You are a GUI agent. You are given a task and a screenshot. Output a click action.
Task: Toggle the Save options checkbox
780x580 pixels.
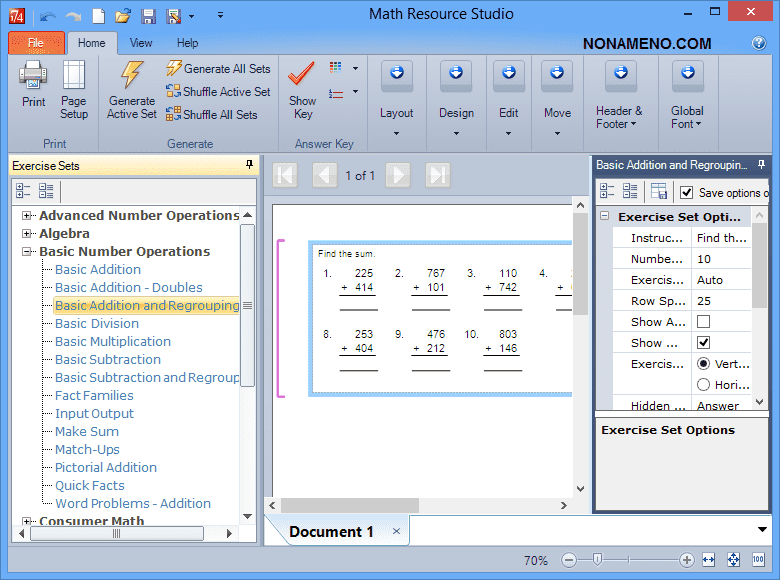(x=686, y=192)
